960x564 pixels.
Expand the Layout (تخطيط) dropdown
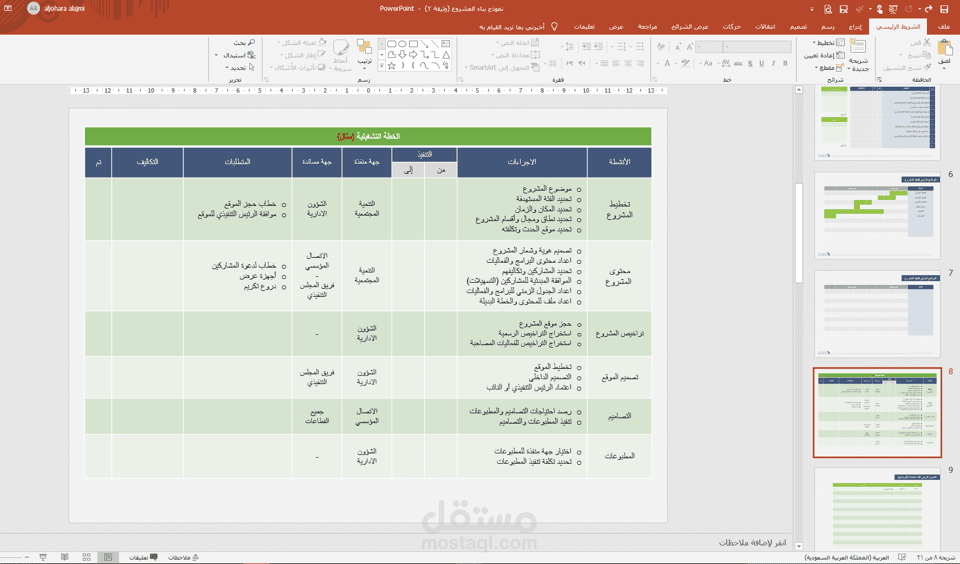pyautogui.click(x=829, y=43)
